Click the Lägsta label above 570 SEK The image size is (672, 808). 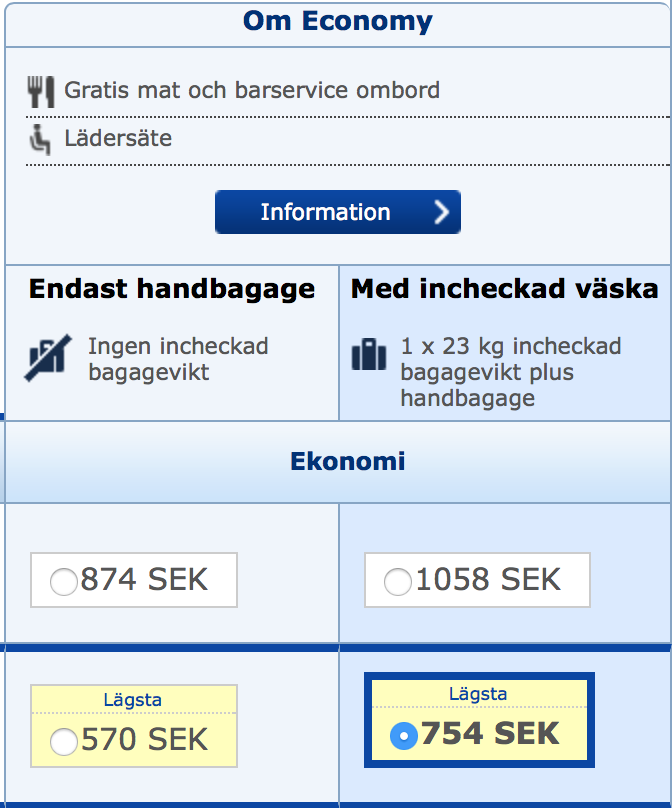click(133, 700)
